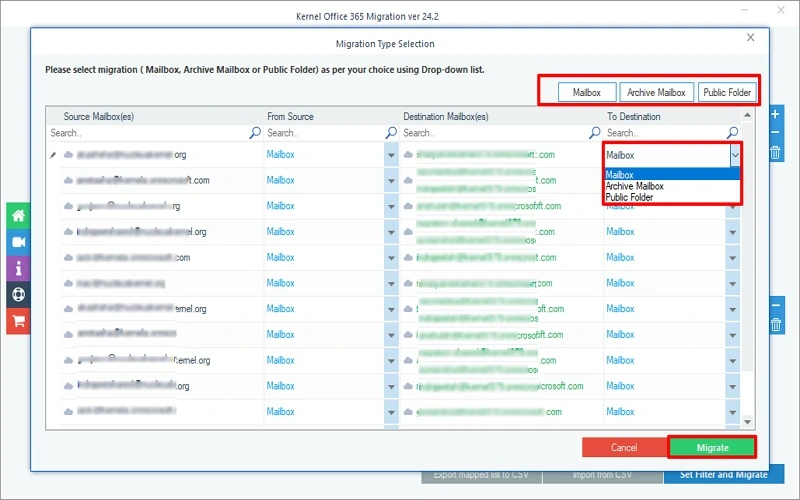Screen dimensions: 800x500
Task: Open From Source dropdown in fourth row
Action: 391,232
